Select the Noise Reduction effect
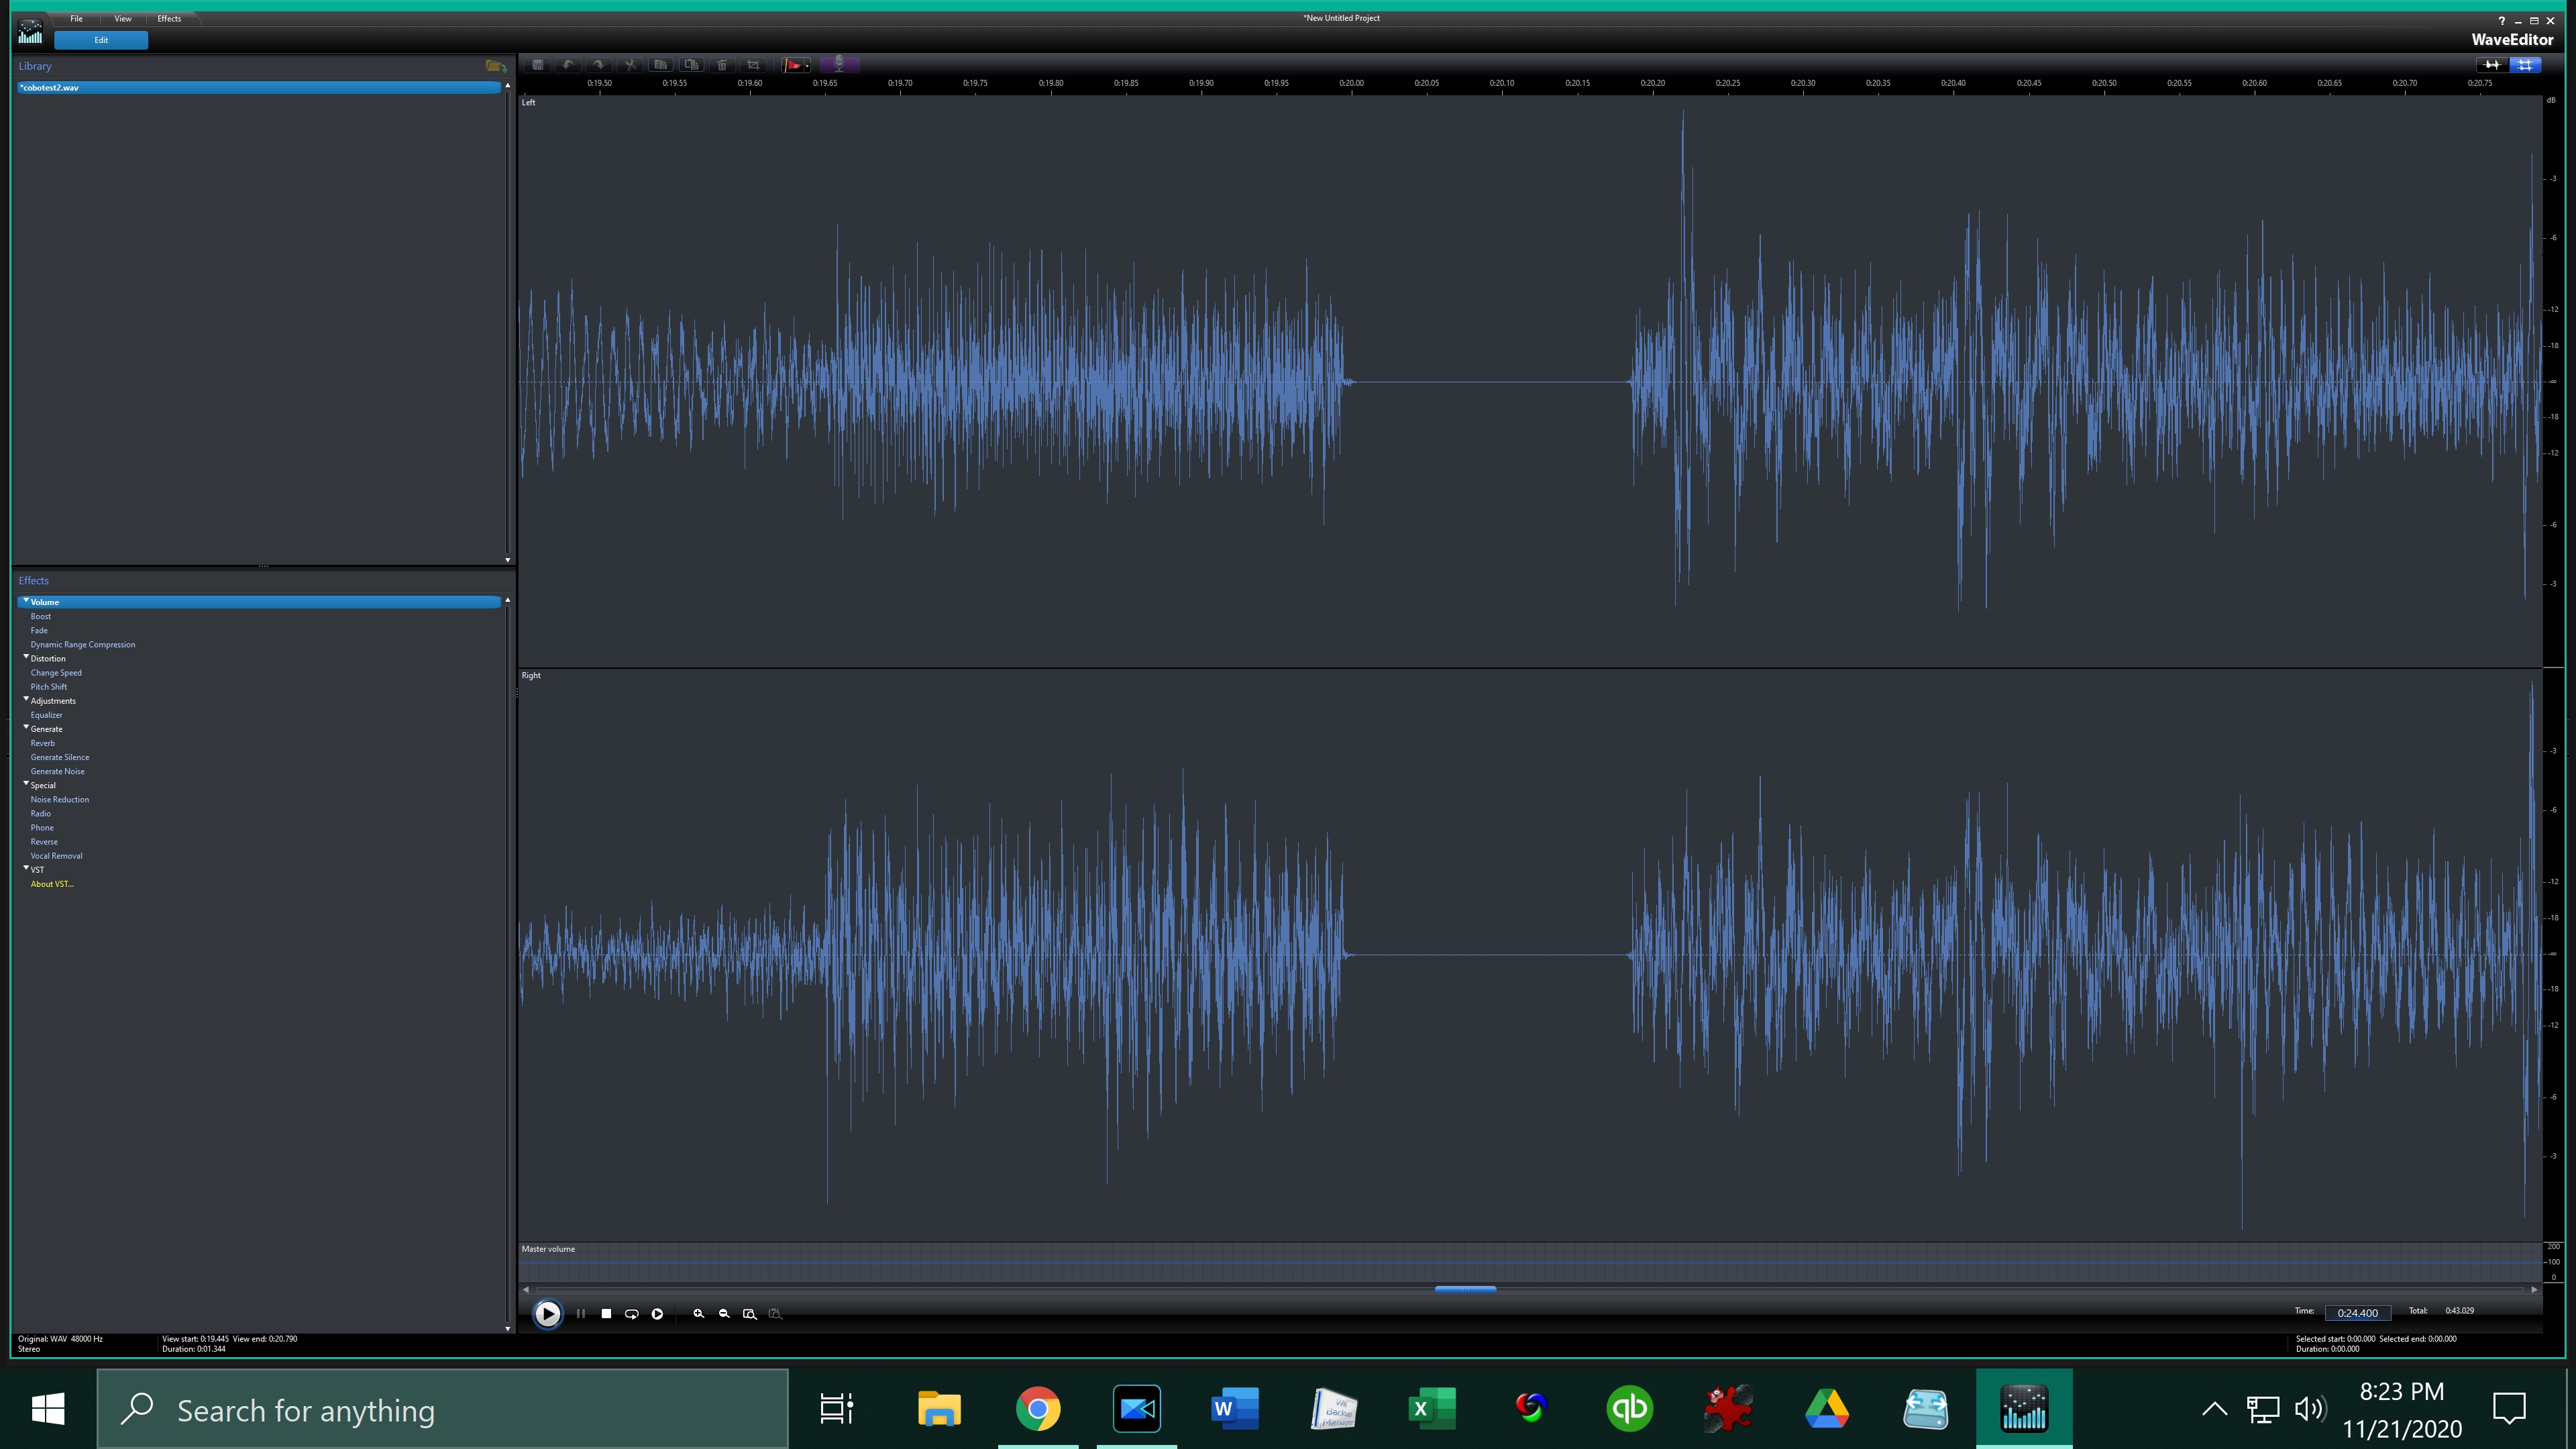2576x1449 pixels. (x=60, y=799)
